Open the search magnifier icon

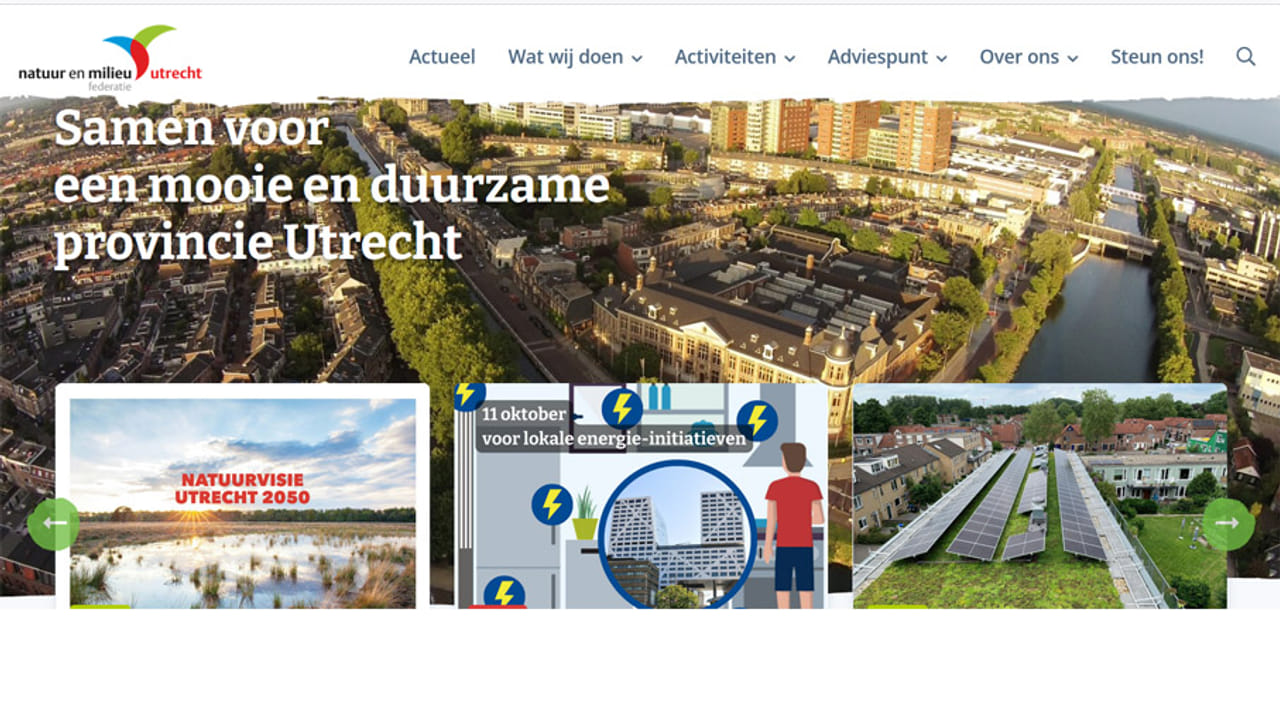click(1245, 57)
